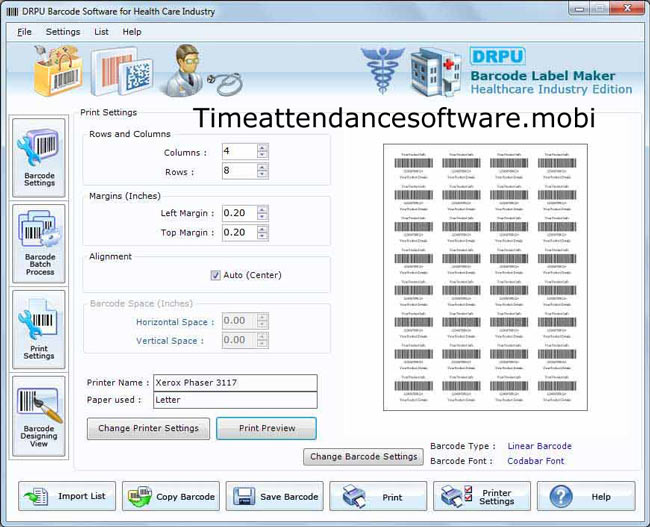Click the Horizontal Space label

[x=175, y=322]
